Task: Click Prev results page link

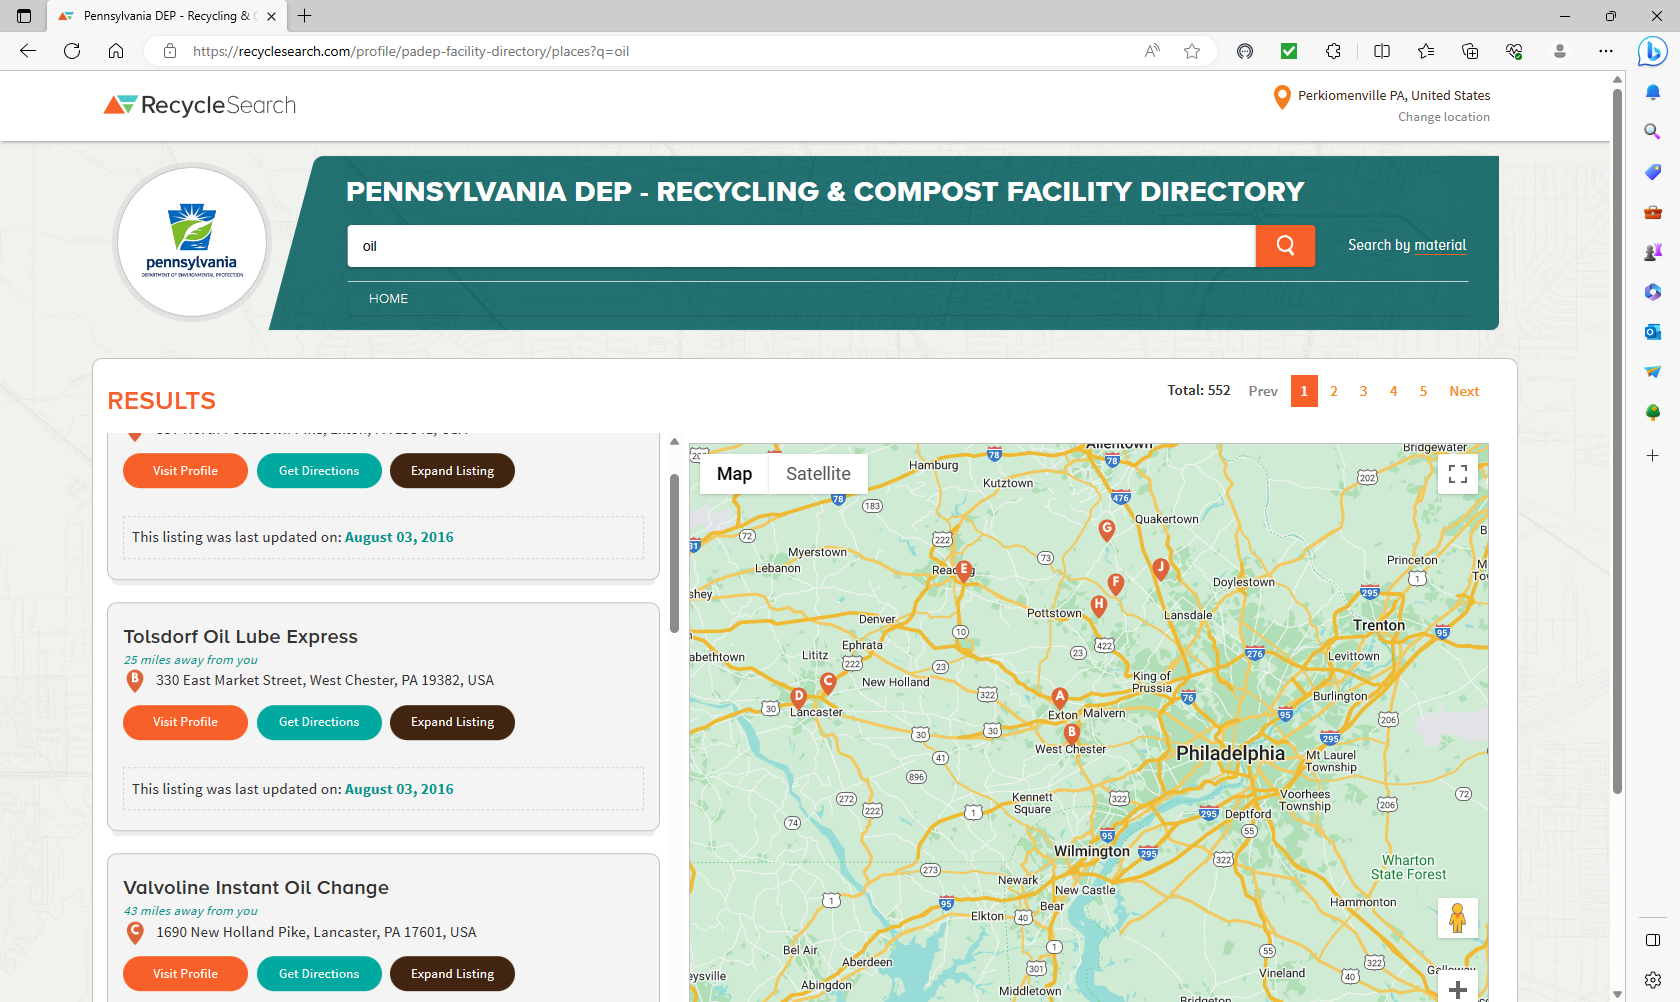Action: tap(1263, 391)
